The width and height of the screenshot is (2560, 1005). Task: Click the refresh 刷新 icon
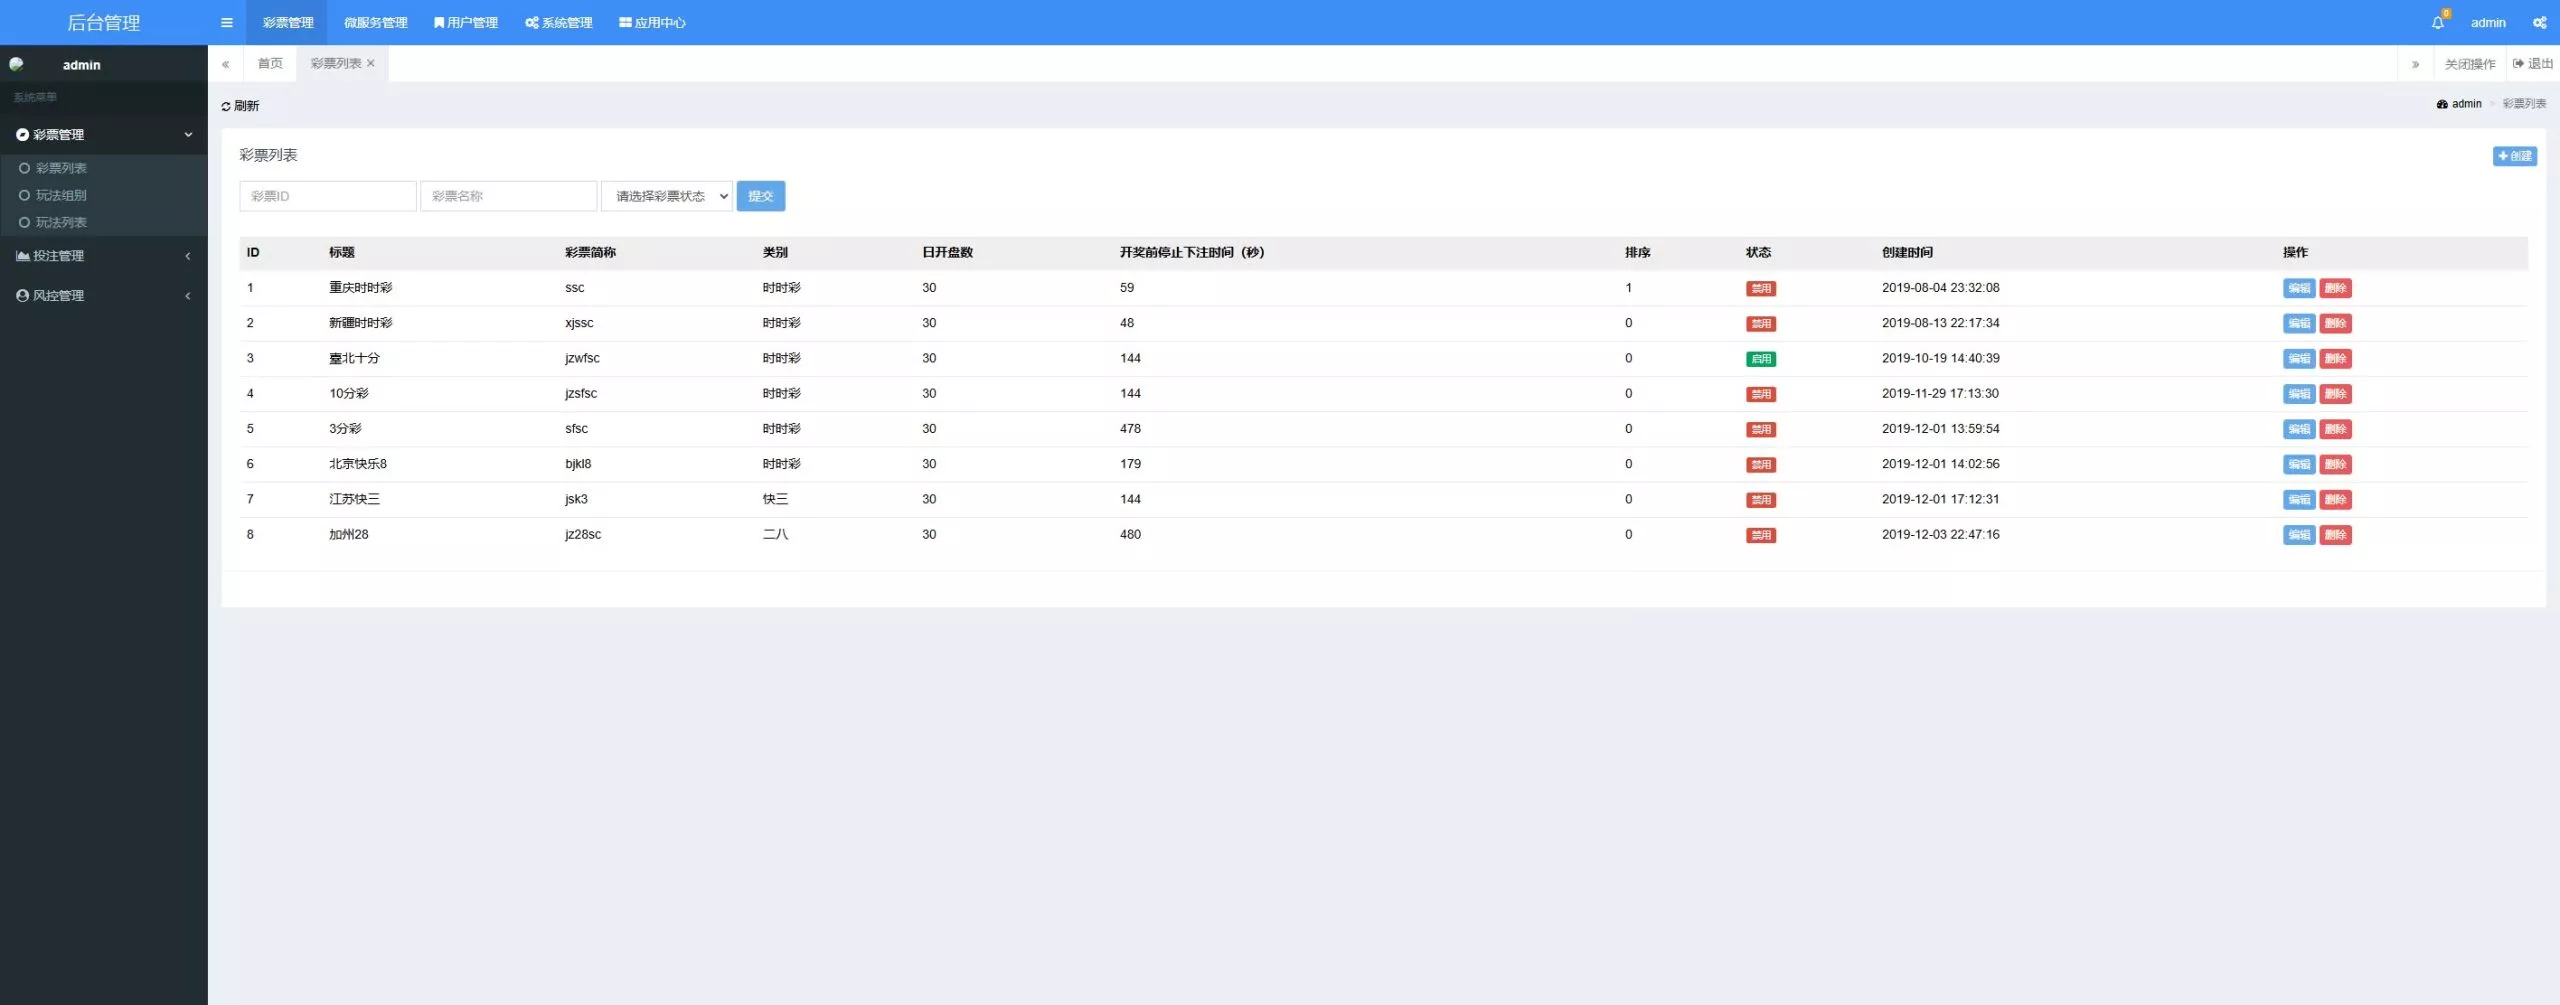click(x=226, y=106)
